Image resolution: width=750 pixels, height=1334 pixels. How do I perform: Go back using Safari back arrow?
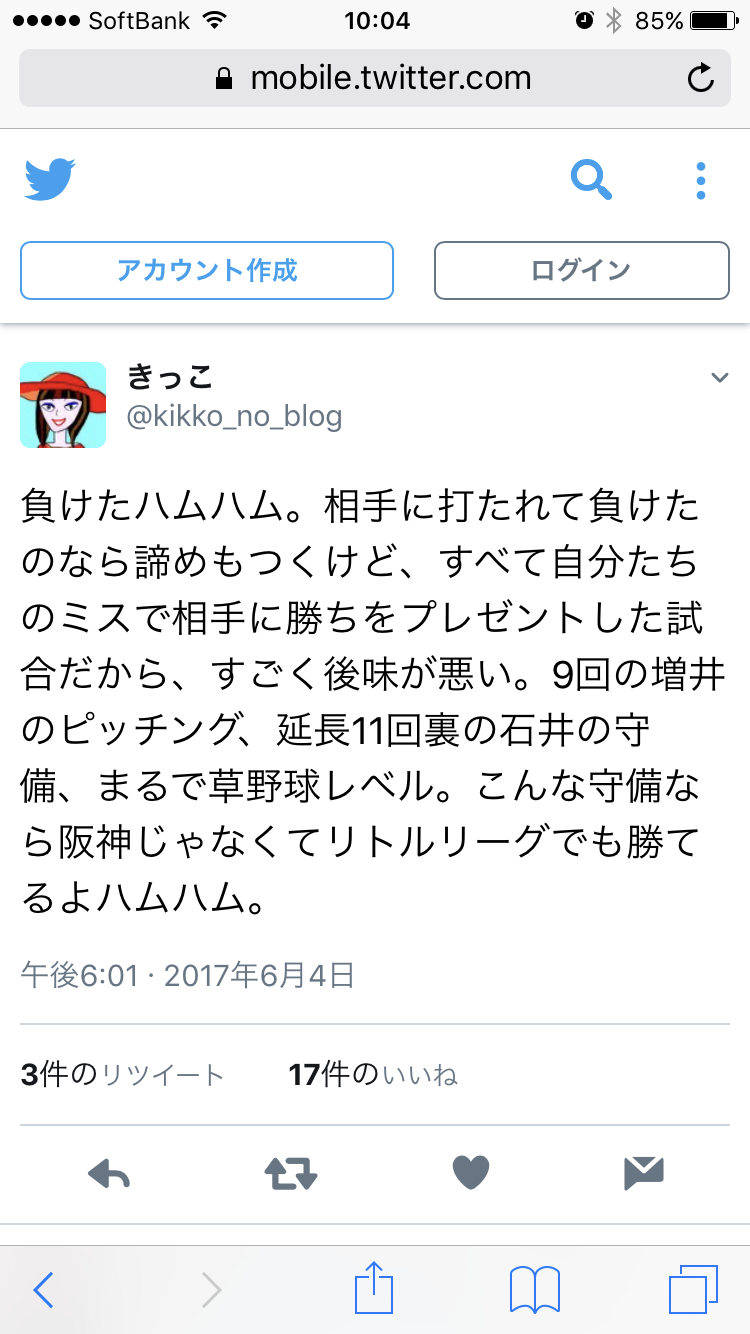[43, 1290]
